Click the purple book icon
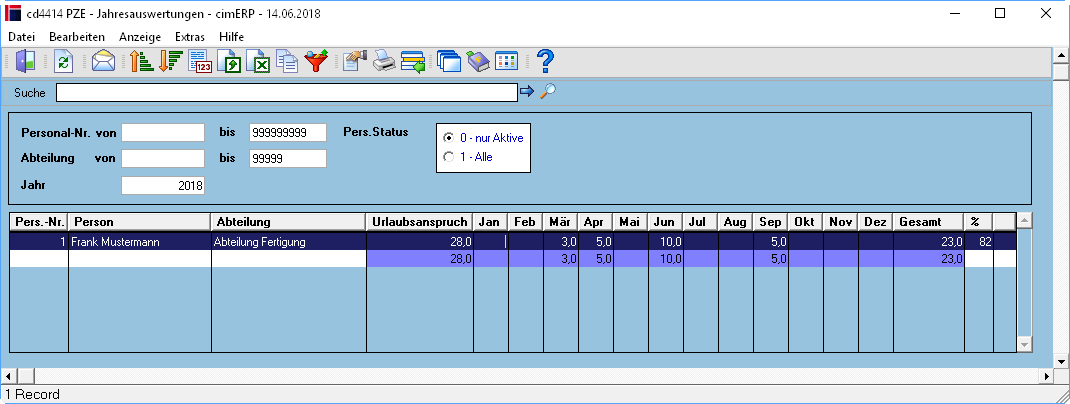 click(x=478, y=61)
